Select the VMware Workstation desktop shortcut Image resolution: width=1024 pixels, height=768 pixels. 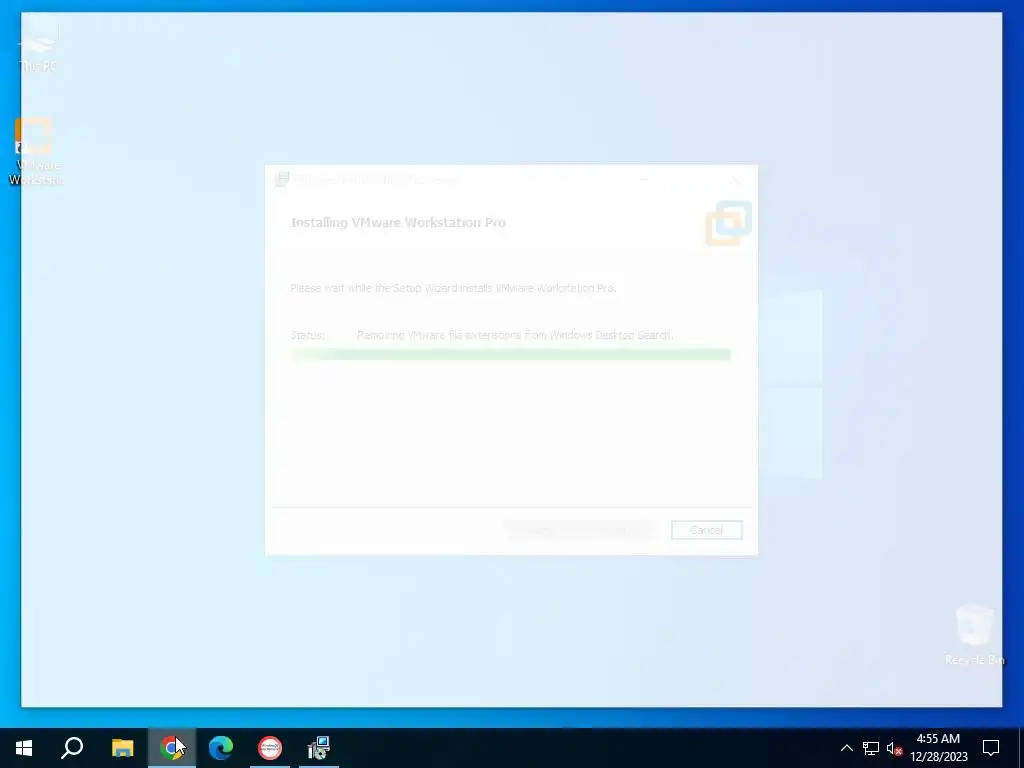click(x=35, y=152)
